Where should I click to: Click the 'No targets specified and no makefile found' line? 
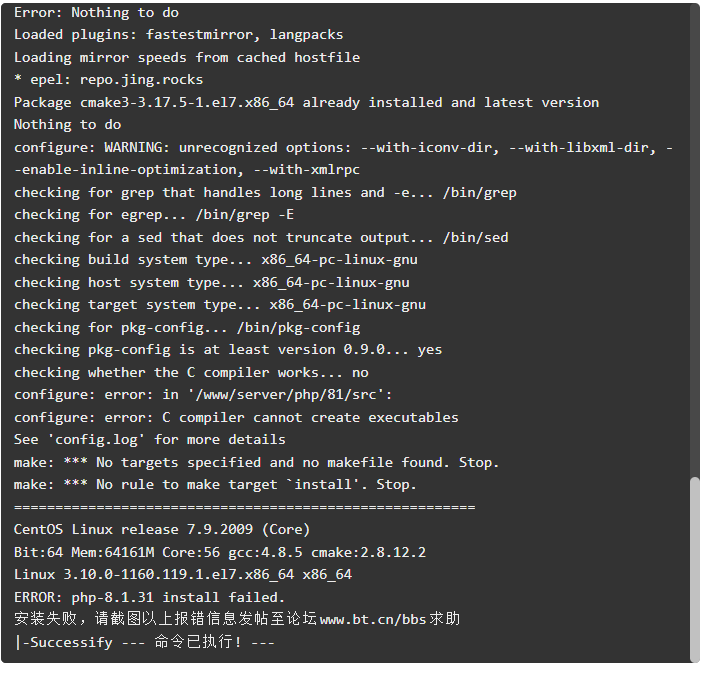pos(256,463)
